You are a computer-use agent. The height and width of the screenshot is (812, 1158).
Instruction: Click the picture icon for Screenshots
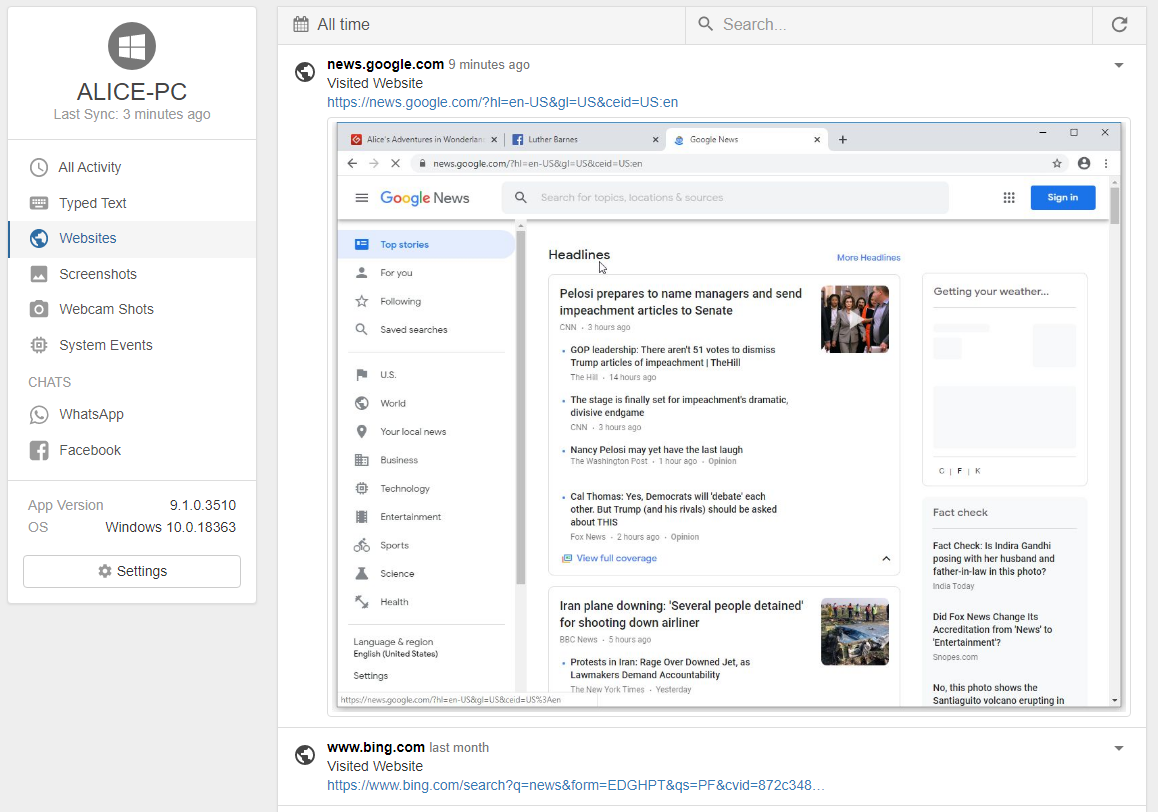tap(38, 273)
